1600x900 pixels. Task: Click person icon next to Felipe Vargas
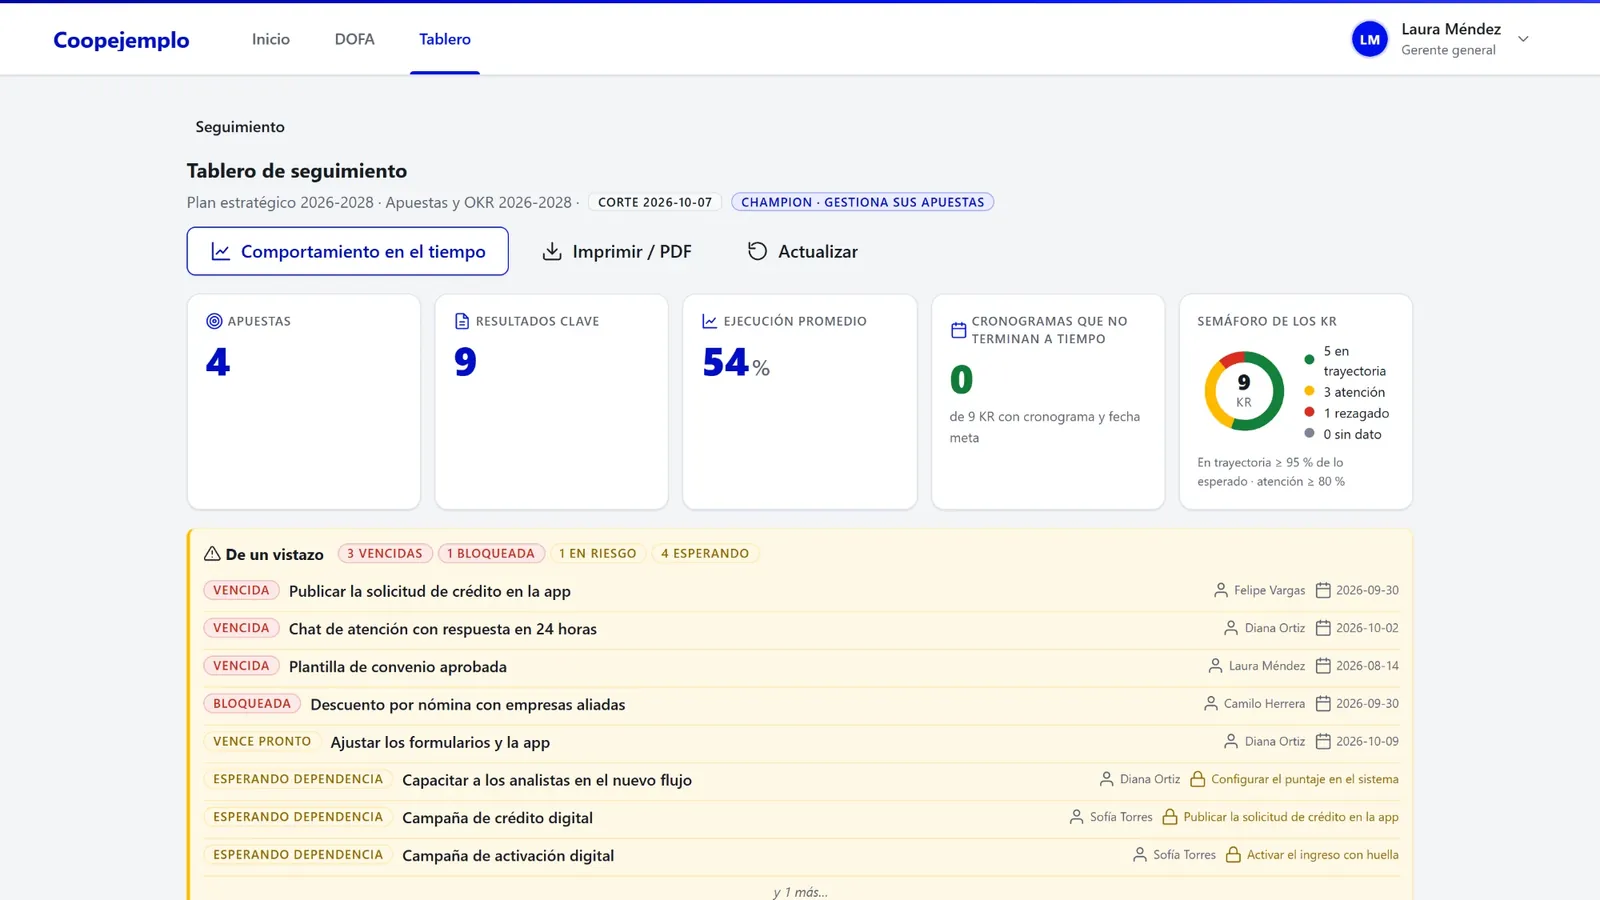tap(1221, 591)
